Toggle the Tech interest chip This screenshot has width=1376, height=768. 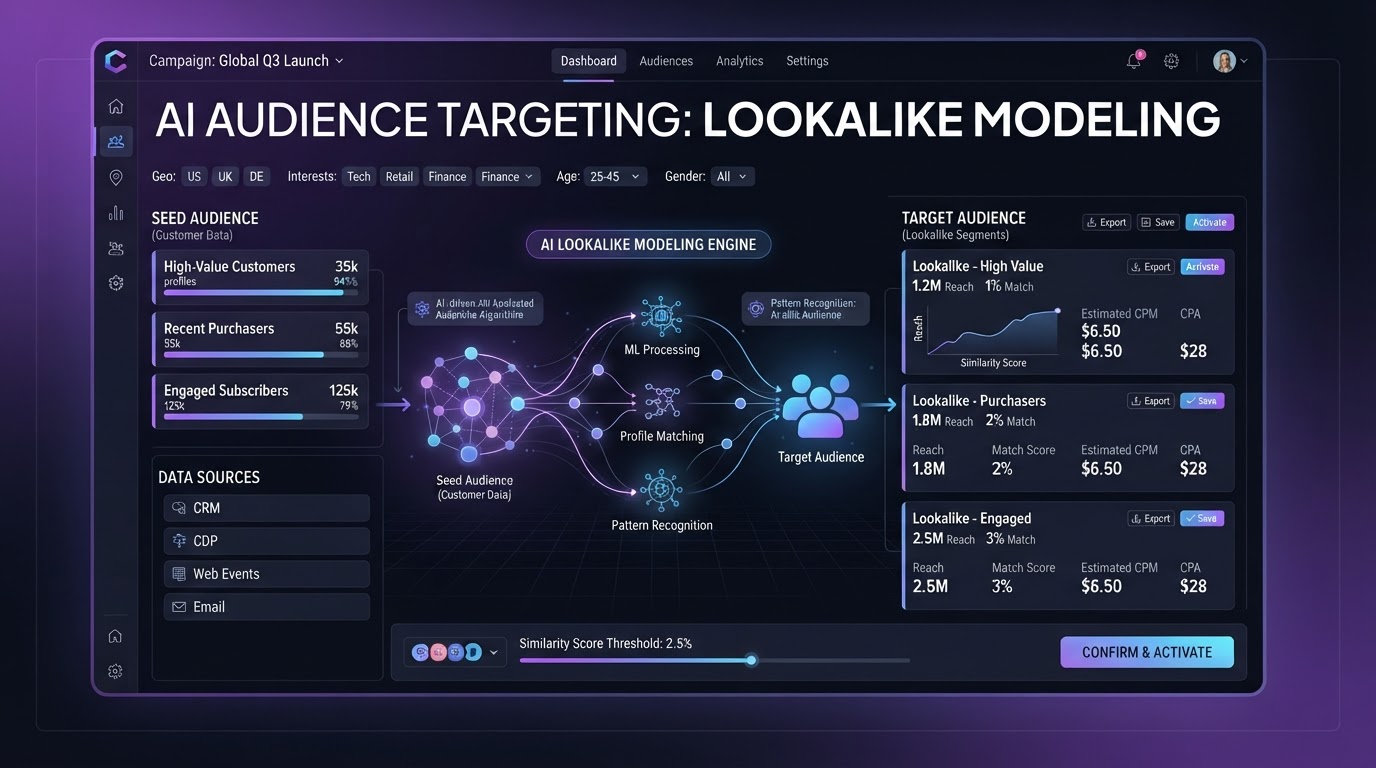coord(358,177)
